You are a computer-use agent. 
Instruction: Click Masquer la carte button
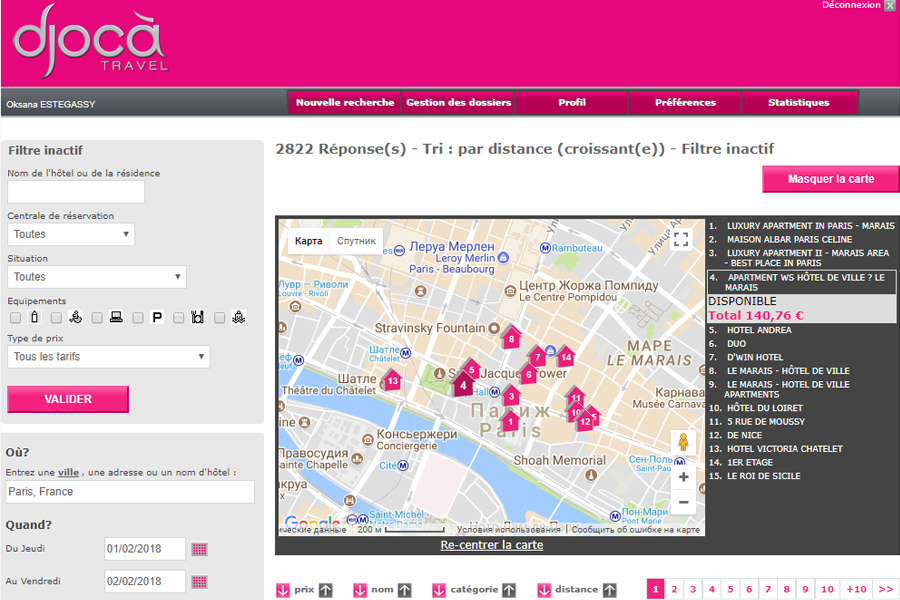[830, 179]
